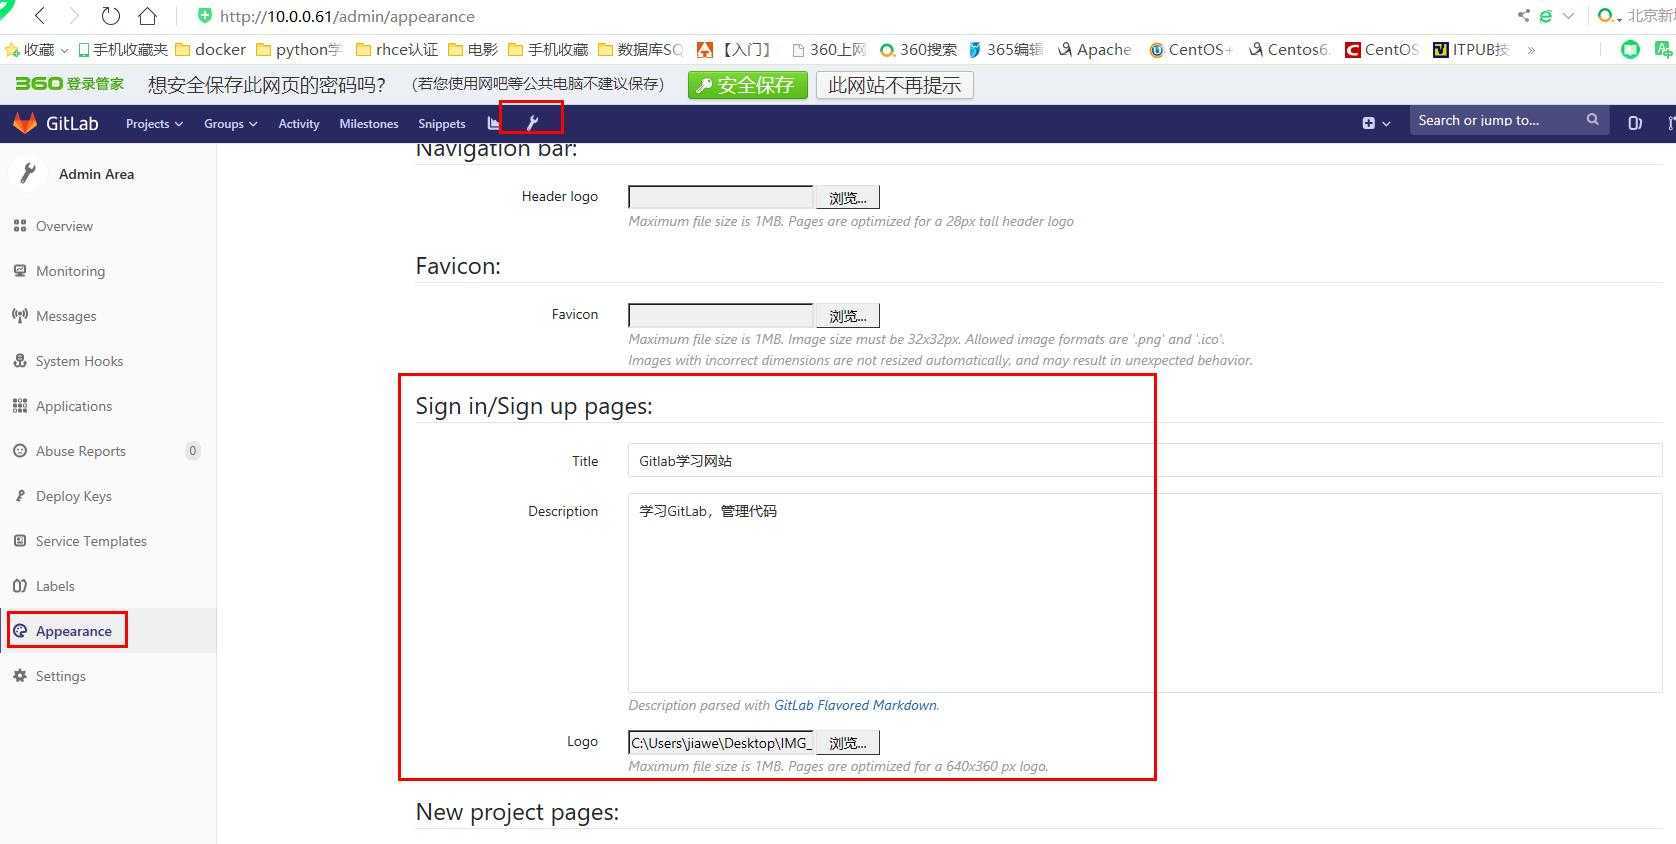Open the ITPUB bookmark
1676x844 pixels.
click(x=1471, y=49)
